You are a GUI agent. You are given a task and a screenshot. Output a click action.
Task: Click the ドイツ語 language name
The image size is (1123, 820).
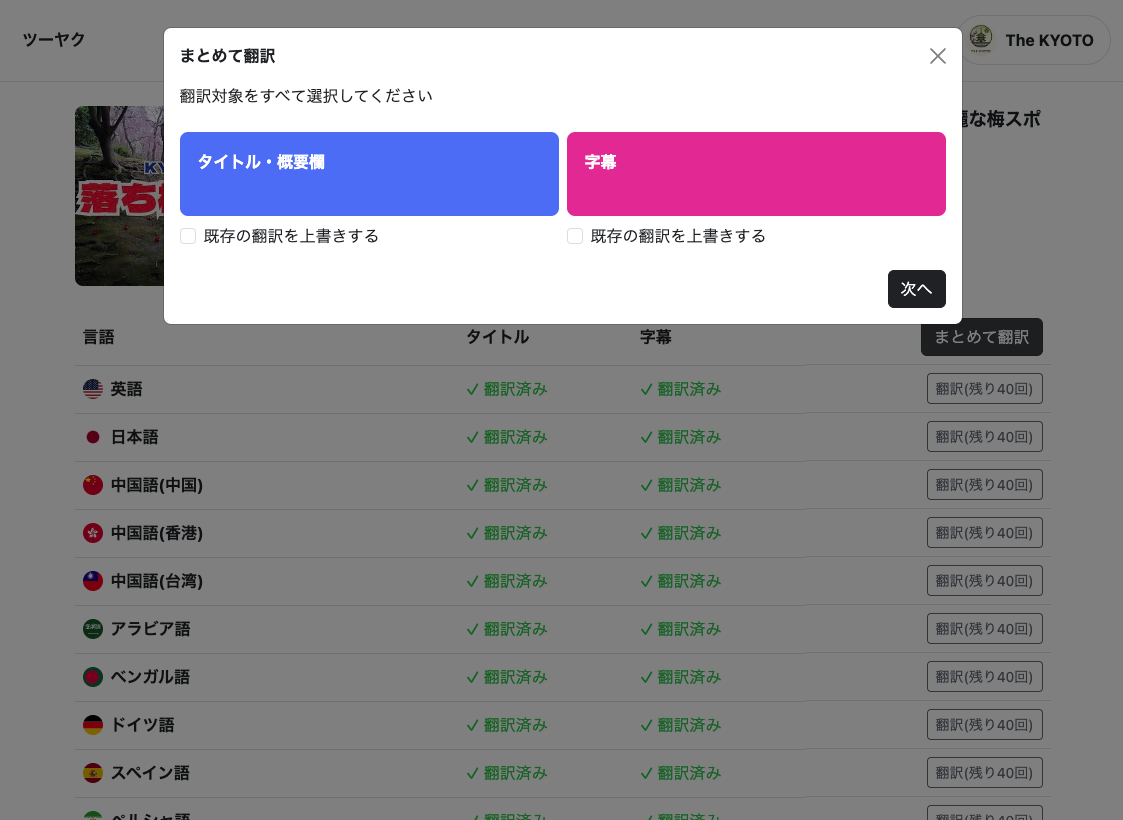click(143, 725)
